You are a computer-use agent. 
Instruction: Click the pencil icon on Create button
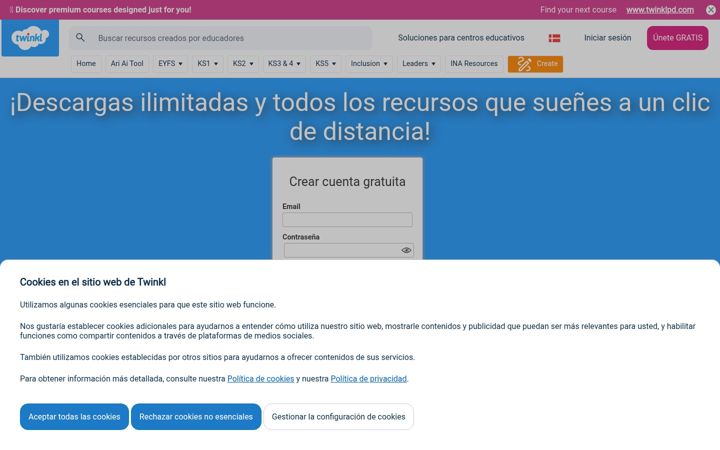coord(524,64)
